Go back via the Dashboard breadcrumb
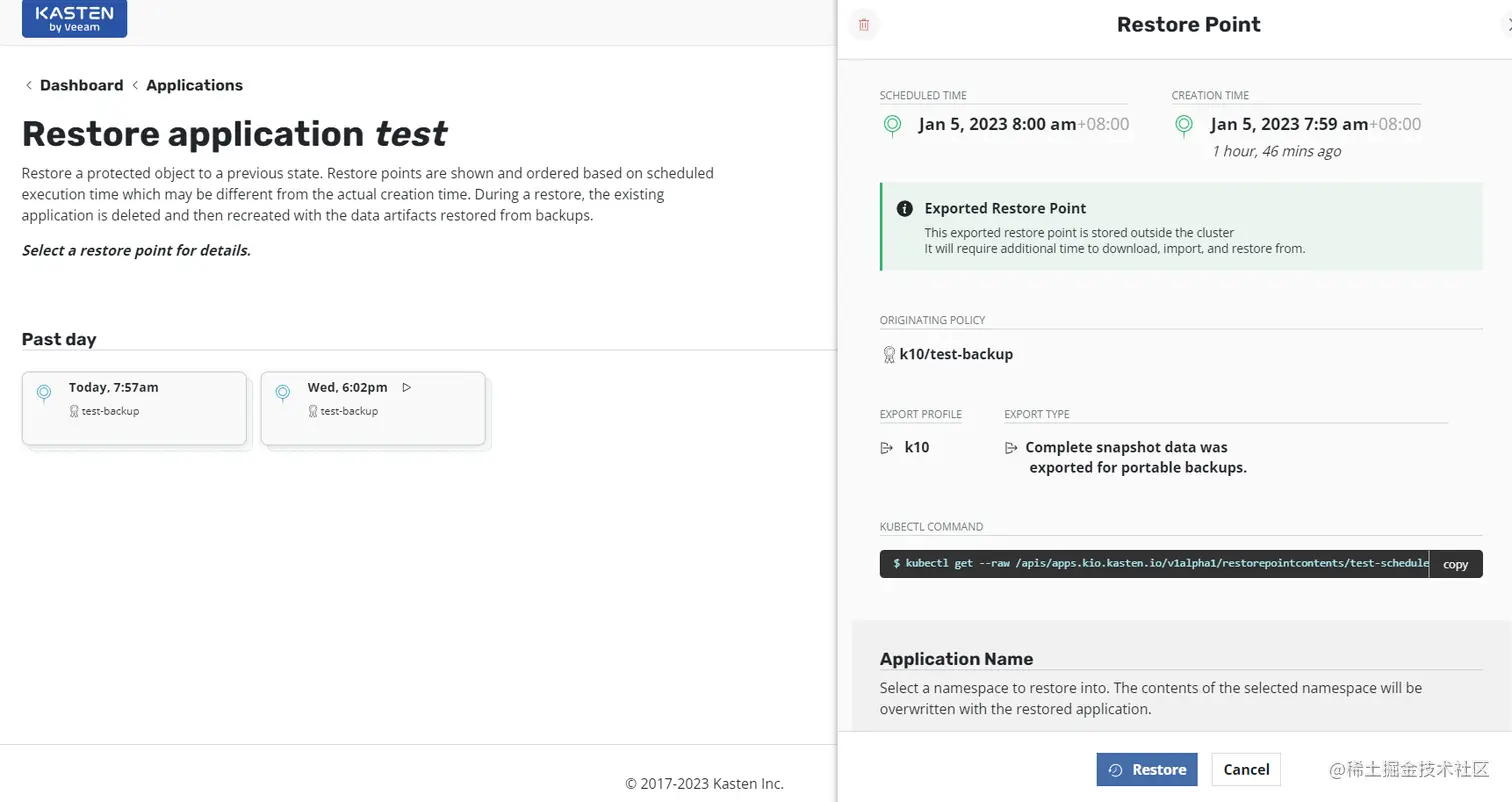Image resolution: width=1512 pixels, height=802 pixels. [x=82, y=85]
